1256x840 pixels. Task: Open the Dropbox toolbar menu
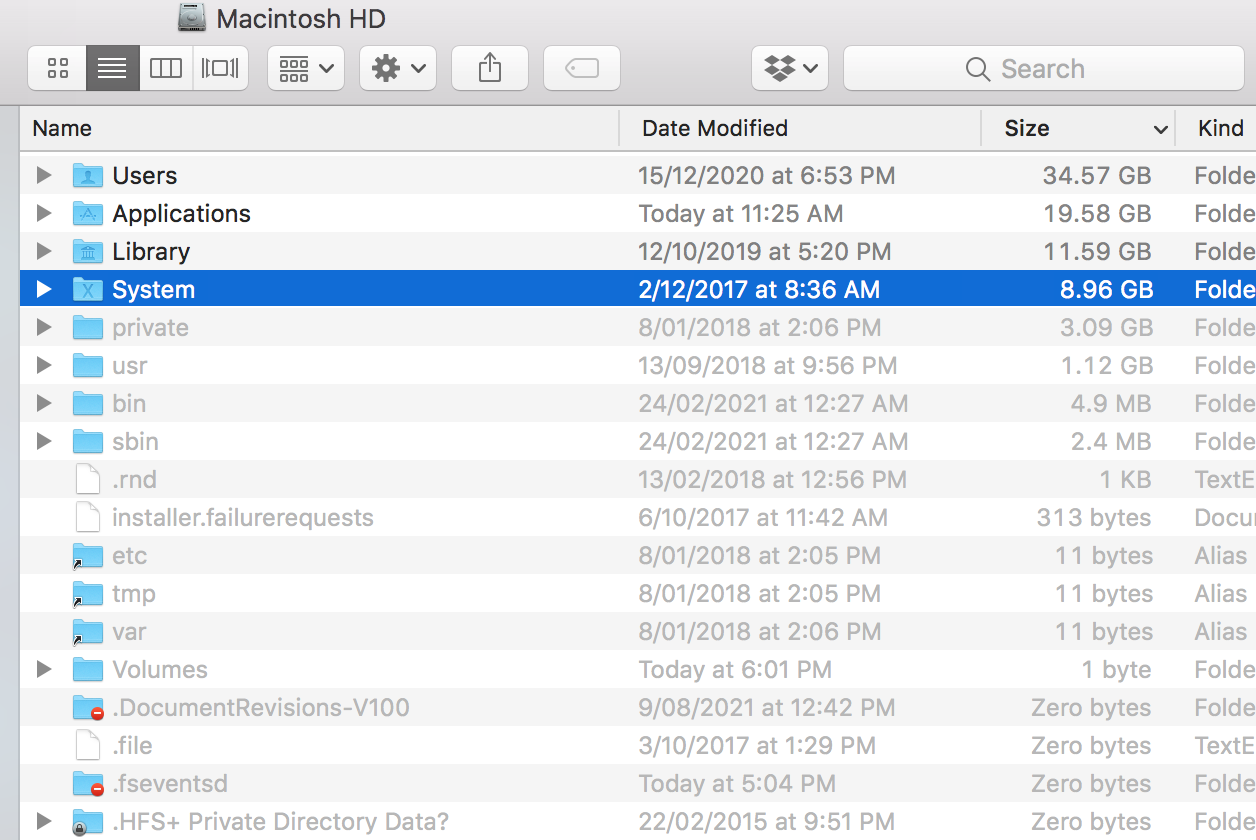[790, 69]
